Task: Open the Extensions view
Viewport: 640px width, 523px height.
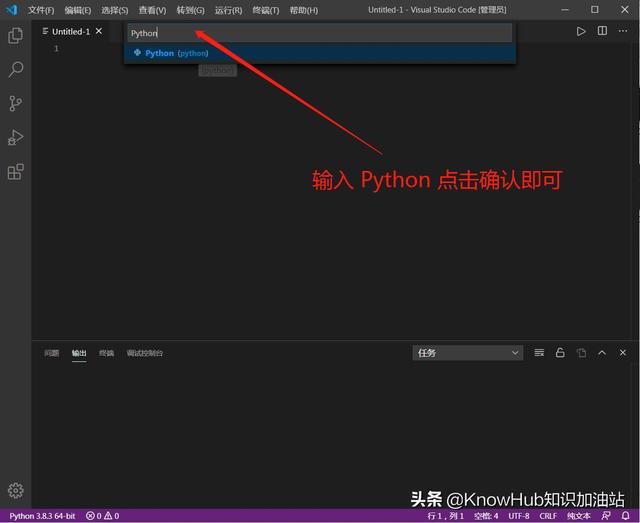Action: (x=16, y=172)
